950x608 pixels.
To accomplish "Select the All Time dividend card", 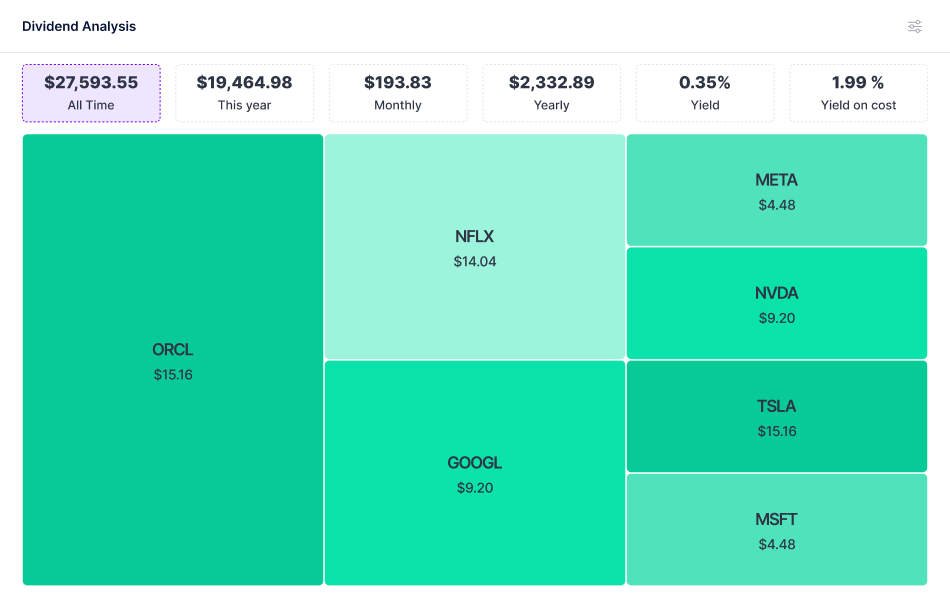I will tap(91, 94).
